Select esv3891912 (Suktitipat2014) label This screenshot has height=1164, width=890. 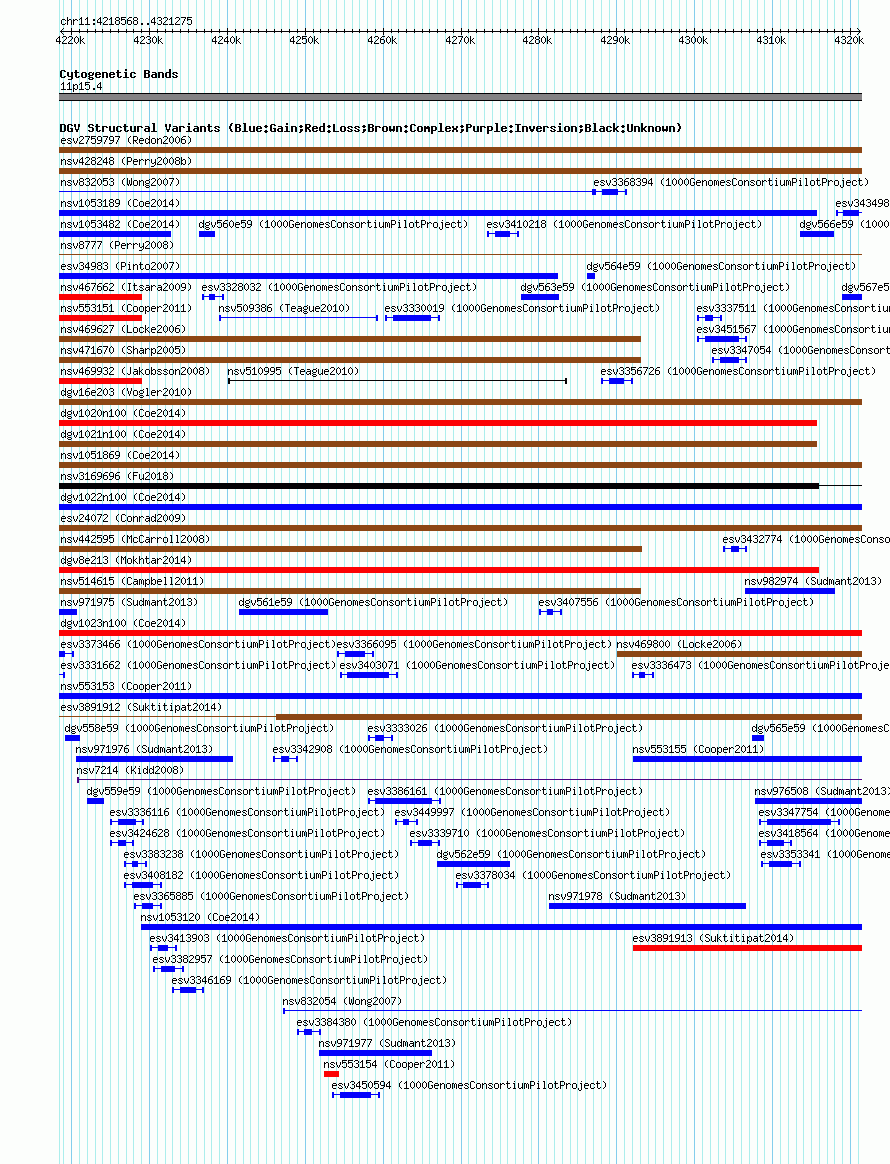(x=140, y=707)
